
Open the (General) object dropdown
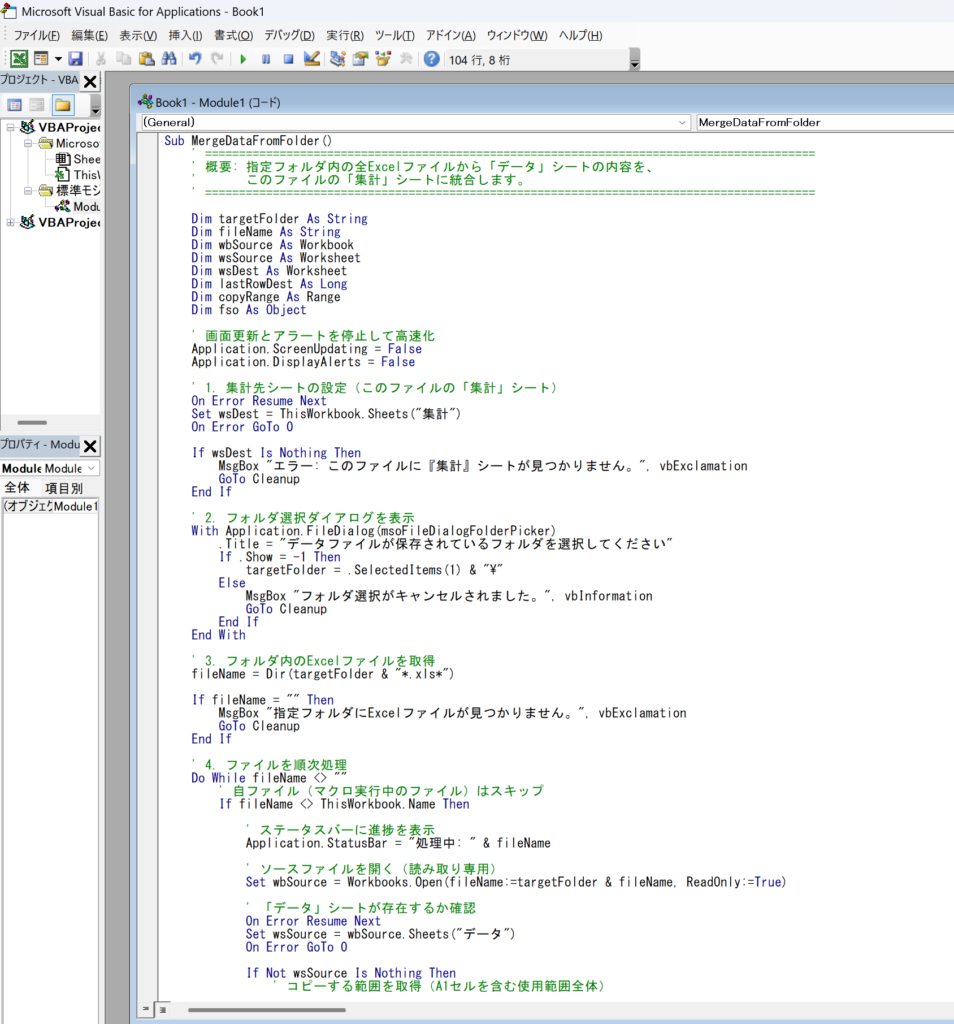coord(413,122)
